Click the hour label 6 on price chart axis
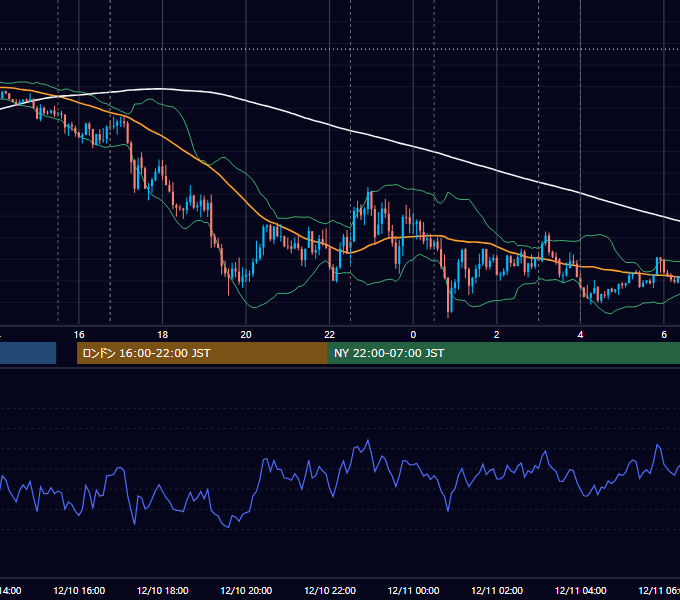 pyautogui.click(x=664, y=335)
